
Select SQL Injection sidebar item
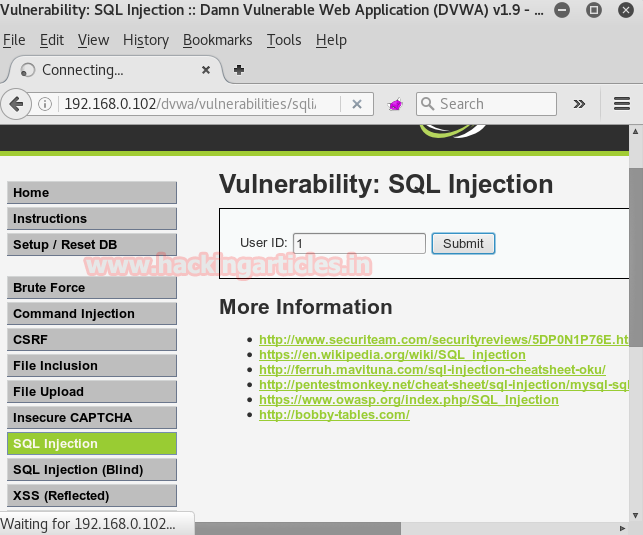(x=92, y=444)
